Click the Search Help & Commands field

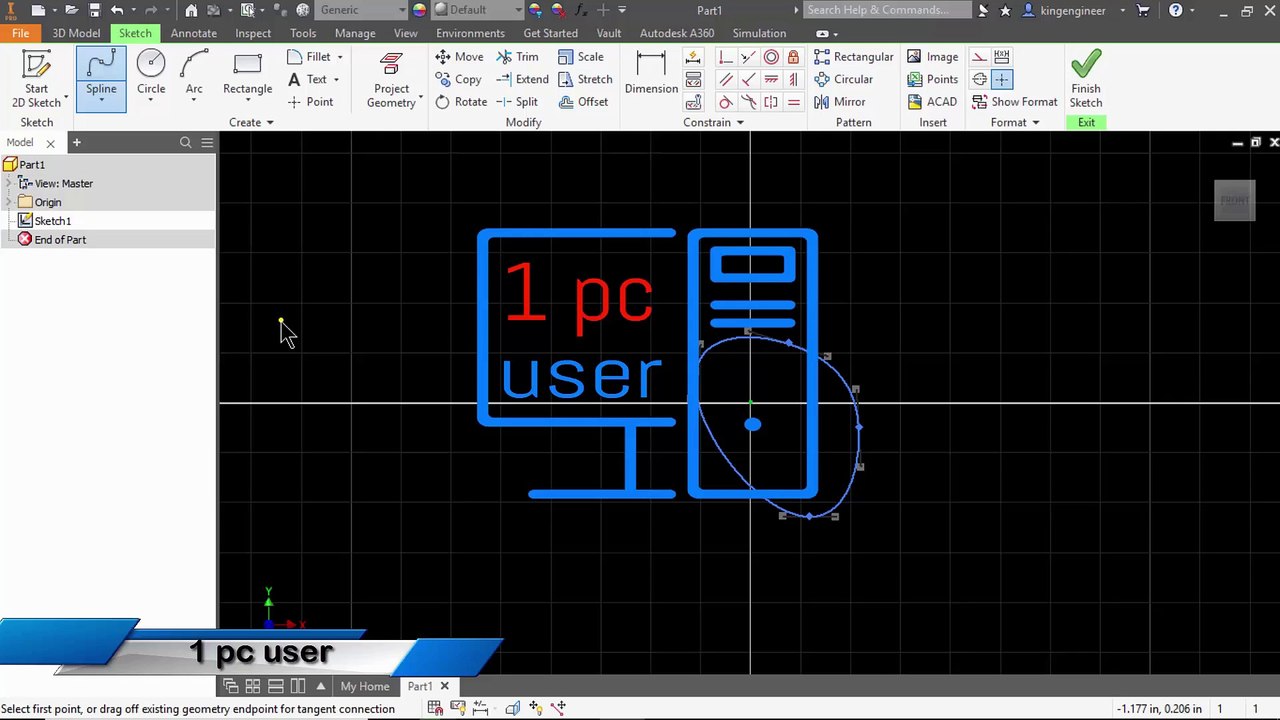click(886, 10)
